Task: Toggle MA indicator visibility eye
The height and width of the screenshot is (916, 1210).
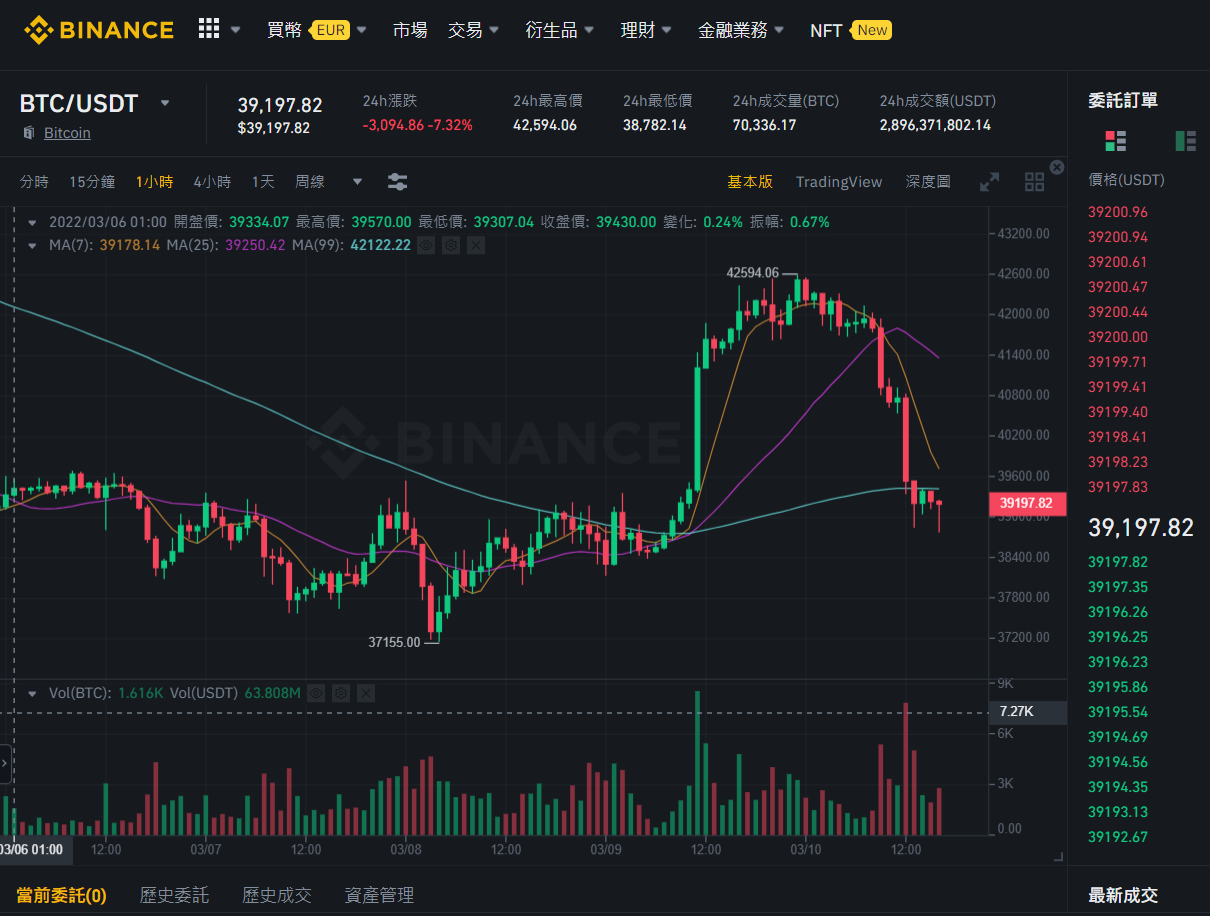Action: (x=426, y=244)
